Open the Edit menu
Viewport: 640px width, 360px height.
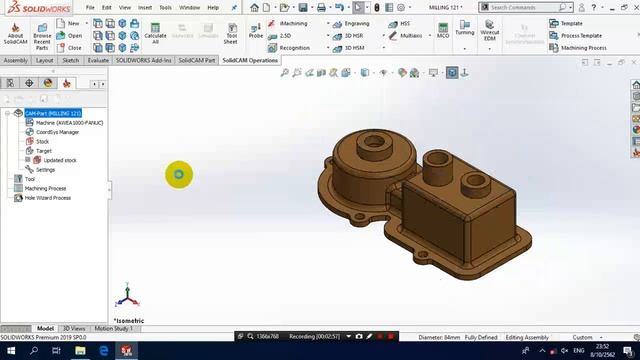pyautogui.click(x=107, y=7)
